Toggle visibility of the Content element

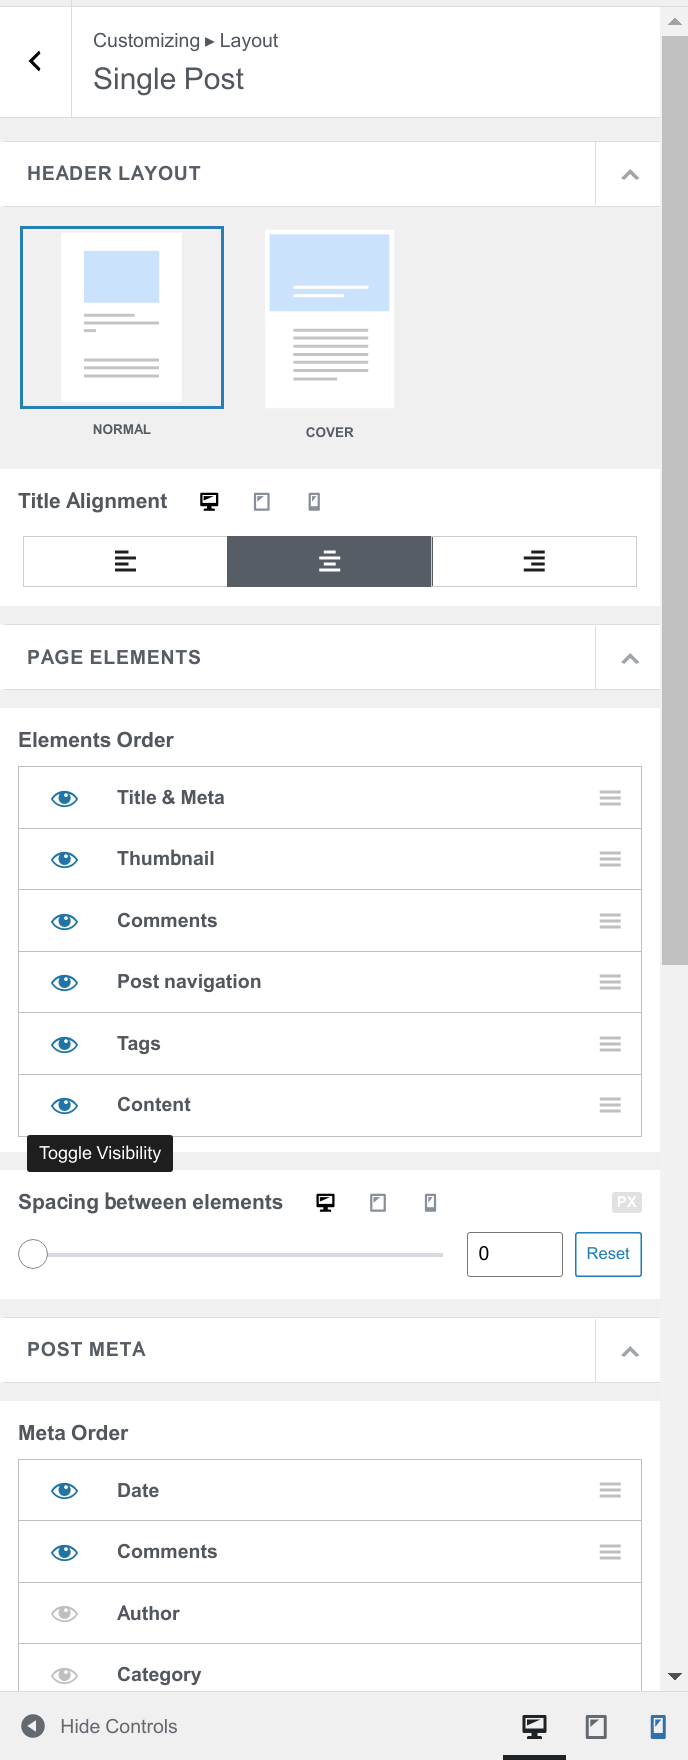[63, 1105]
